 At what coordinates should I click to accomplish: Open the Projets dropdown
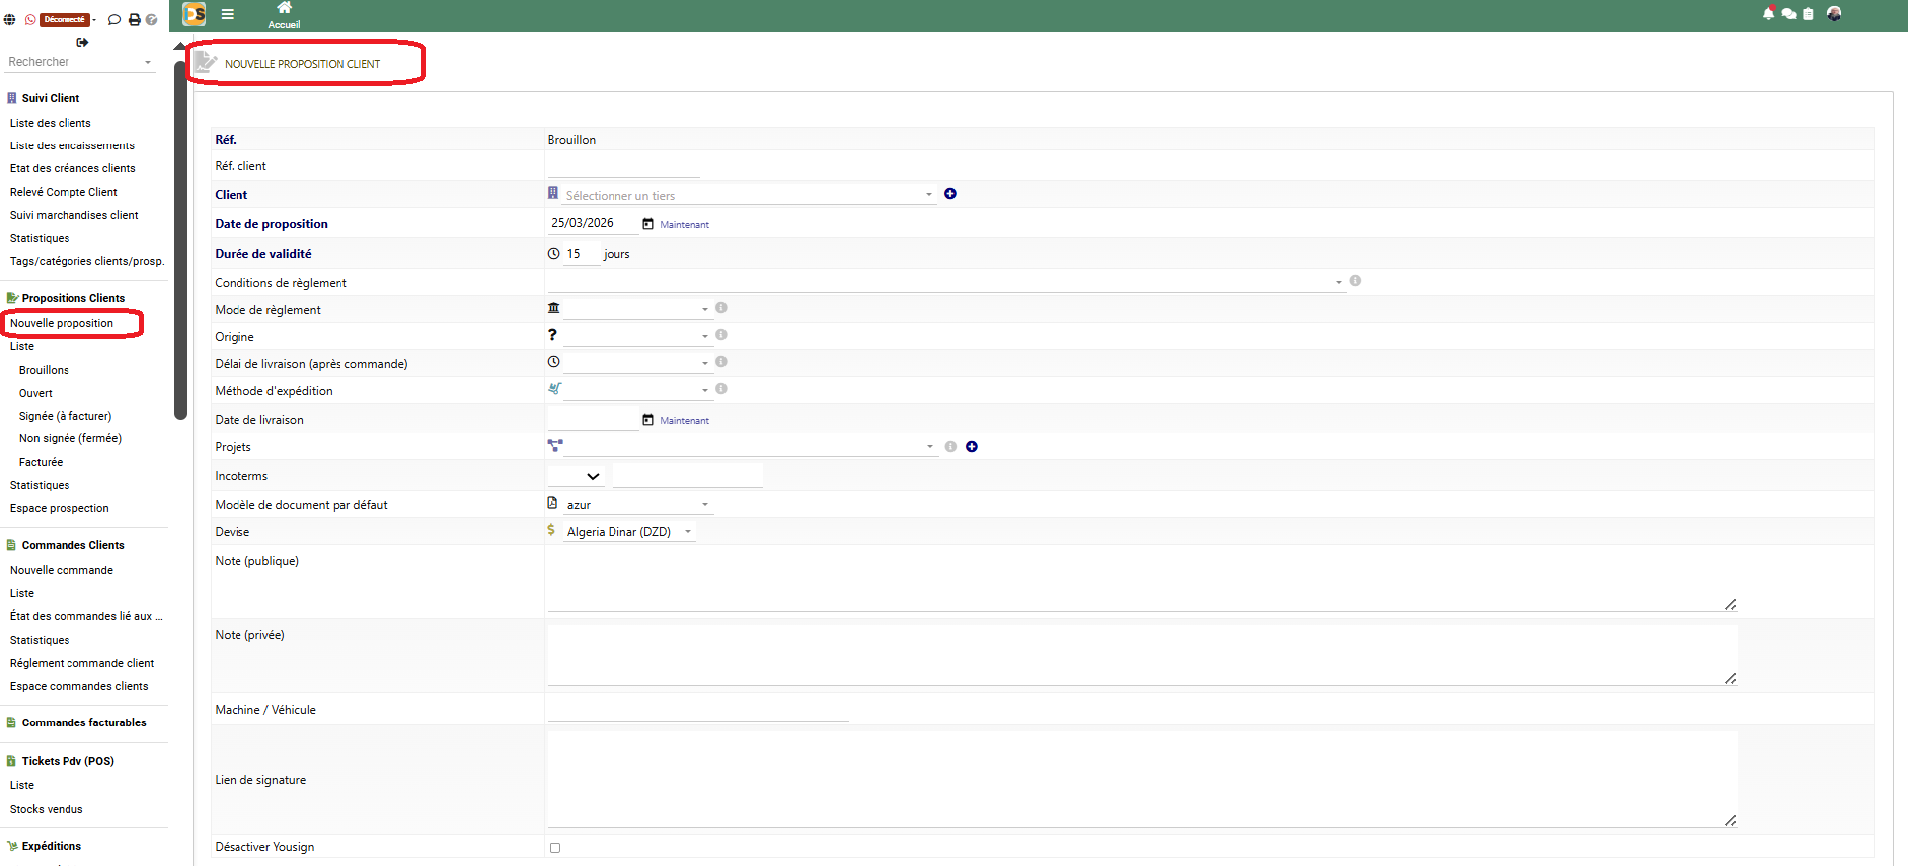pos(750,447)
